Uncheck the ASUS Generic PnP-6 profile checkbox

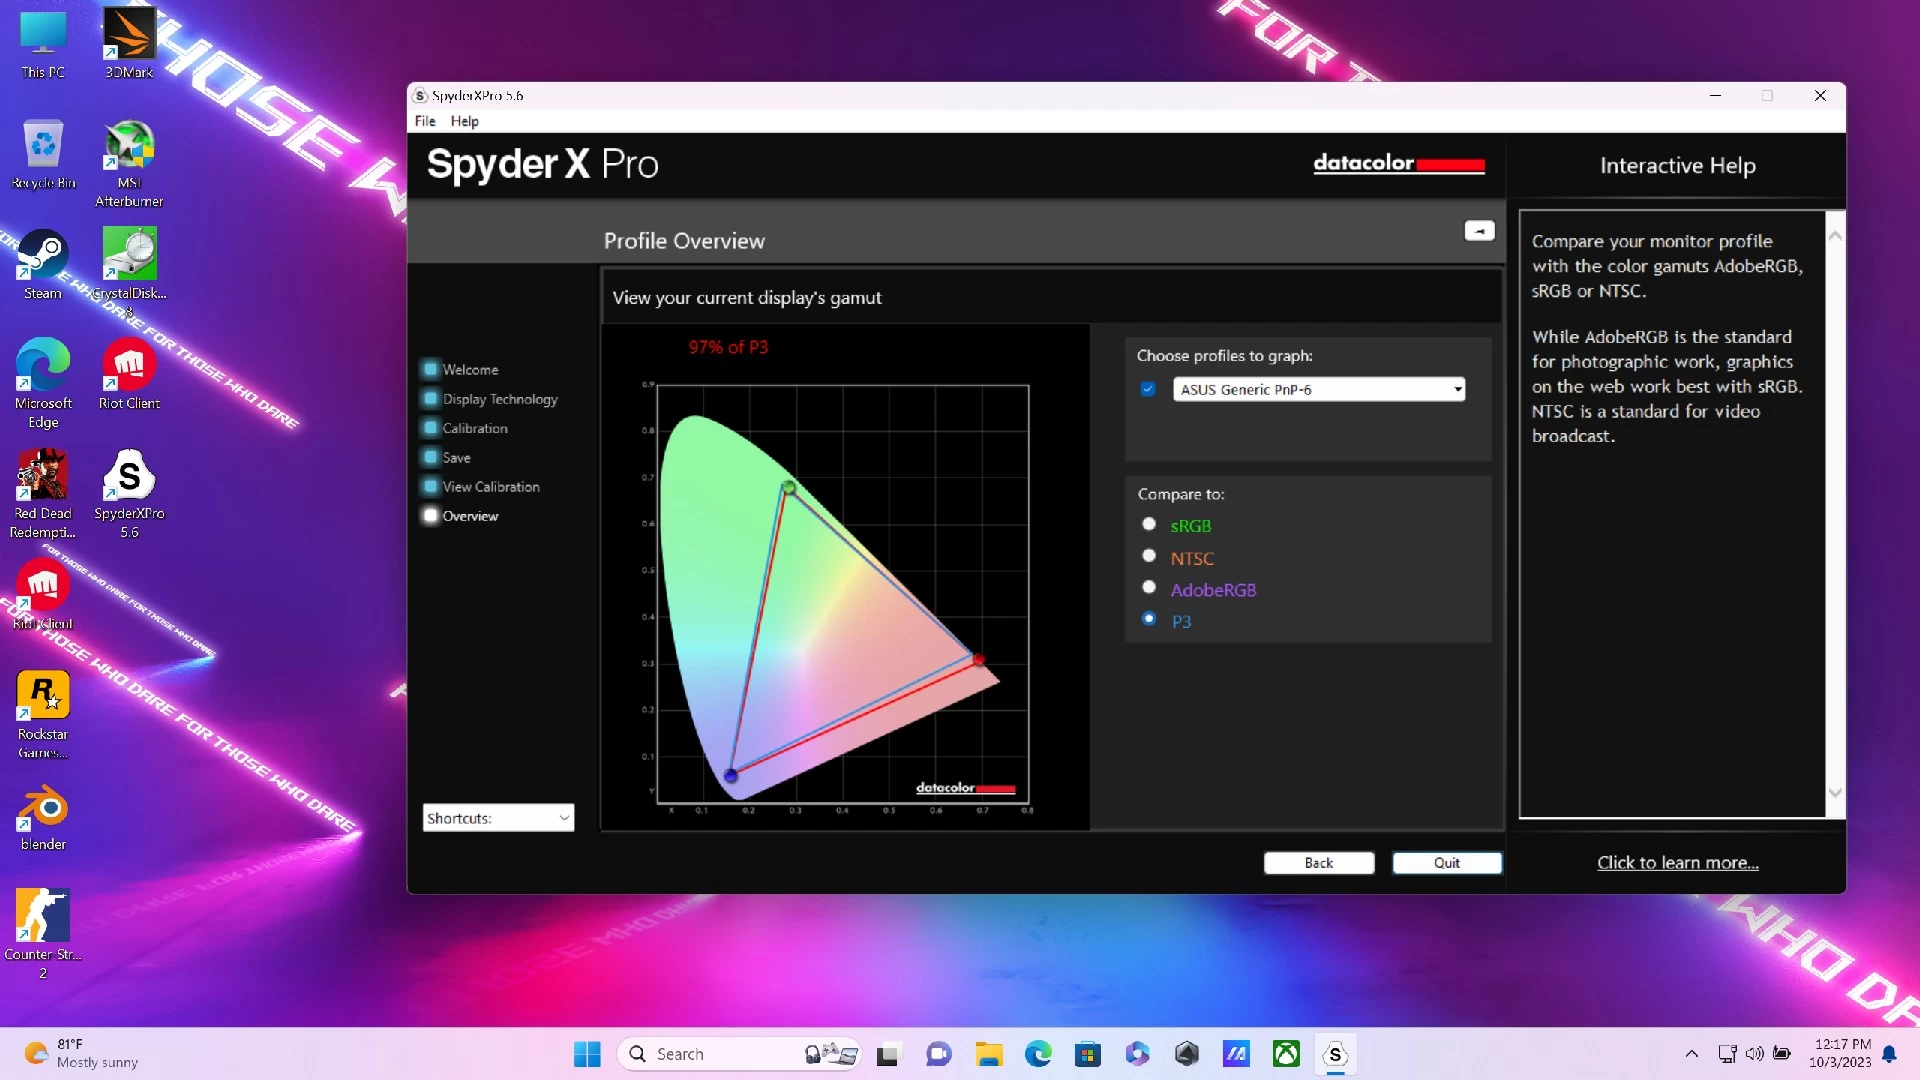pos(1148,389)
